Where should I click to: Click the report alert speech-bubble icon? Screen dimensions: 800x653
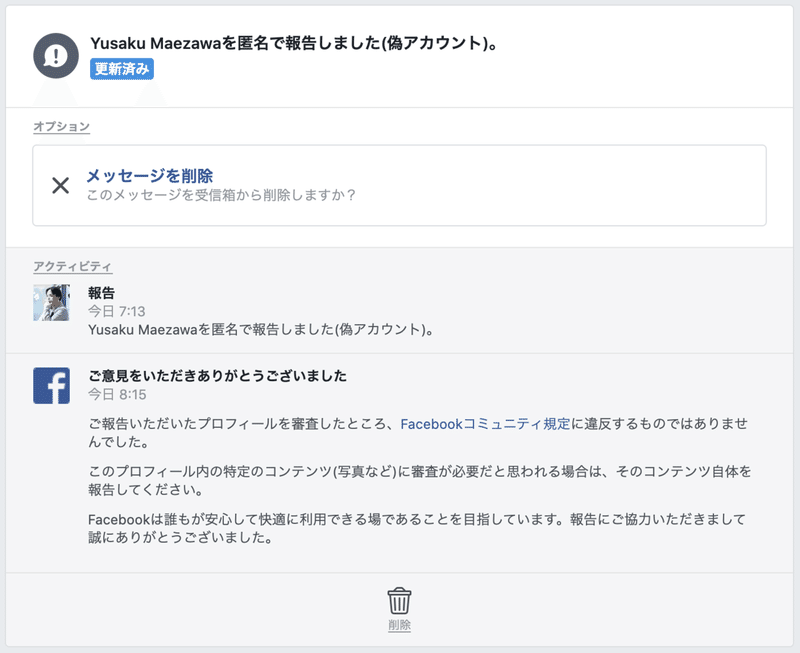[x=56, y=56]
